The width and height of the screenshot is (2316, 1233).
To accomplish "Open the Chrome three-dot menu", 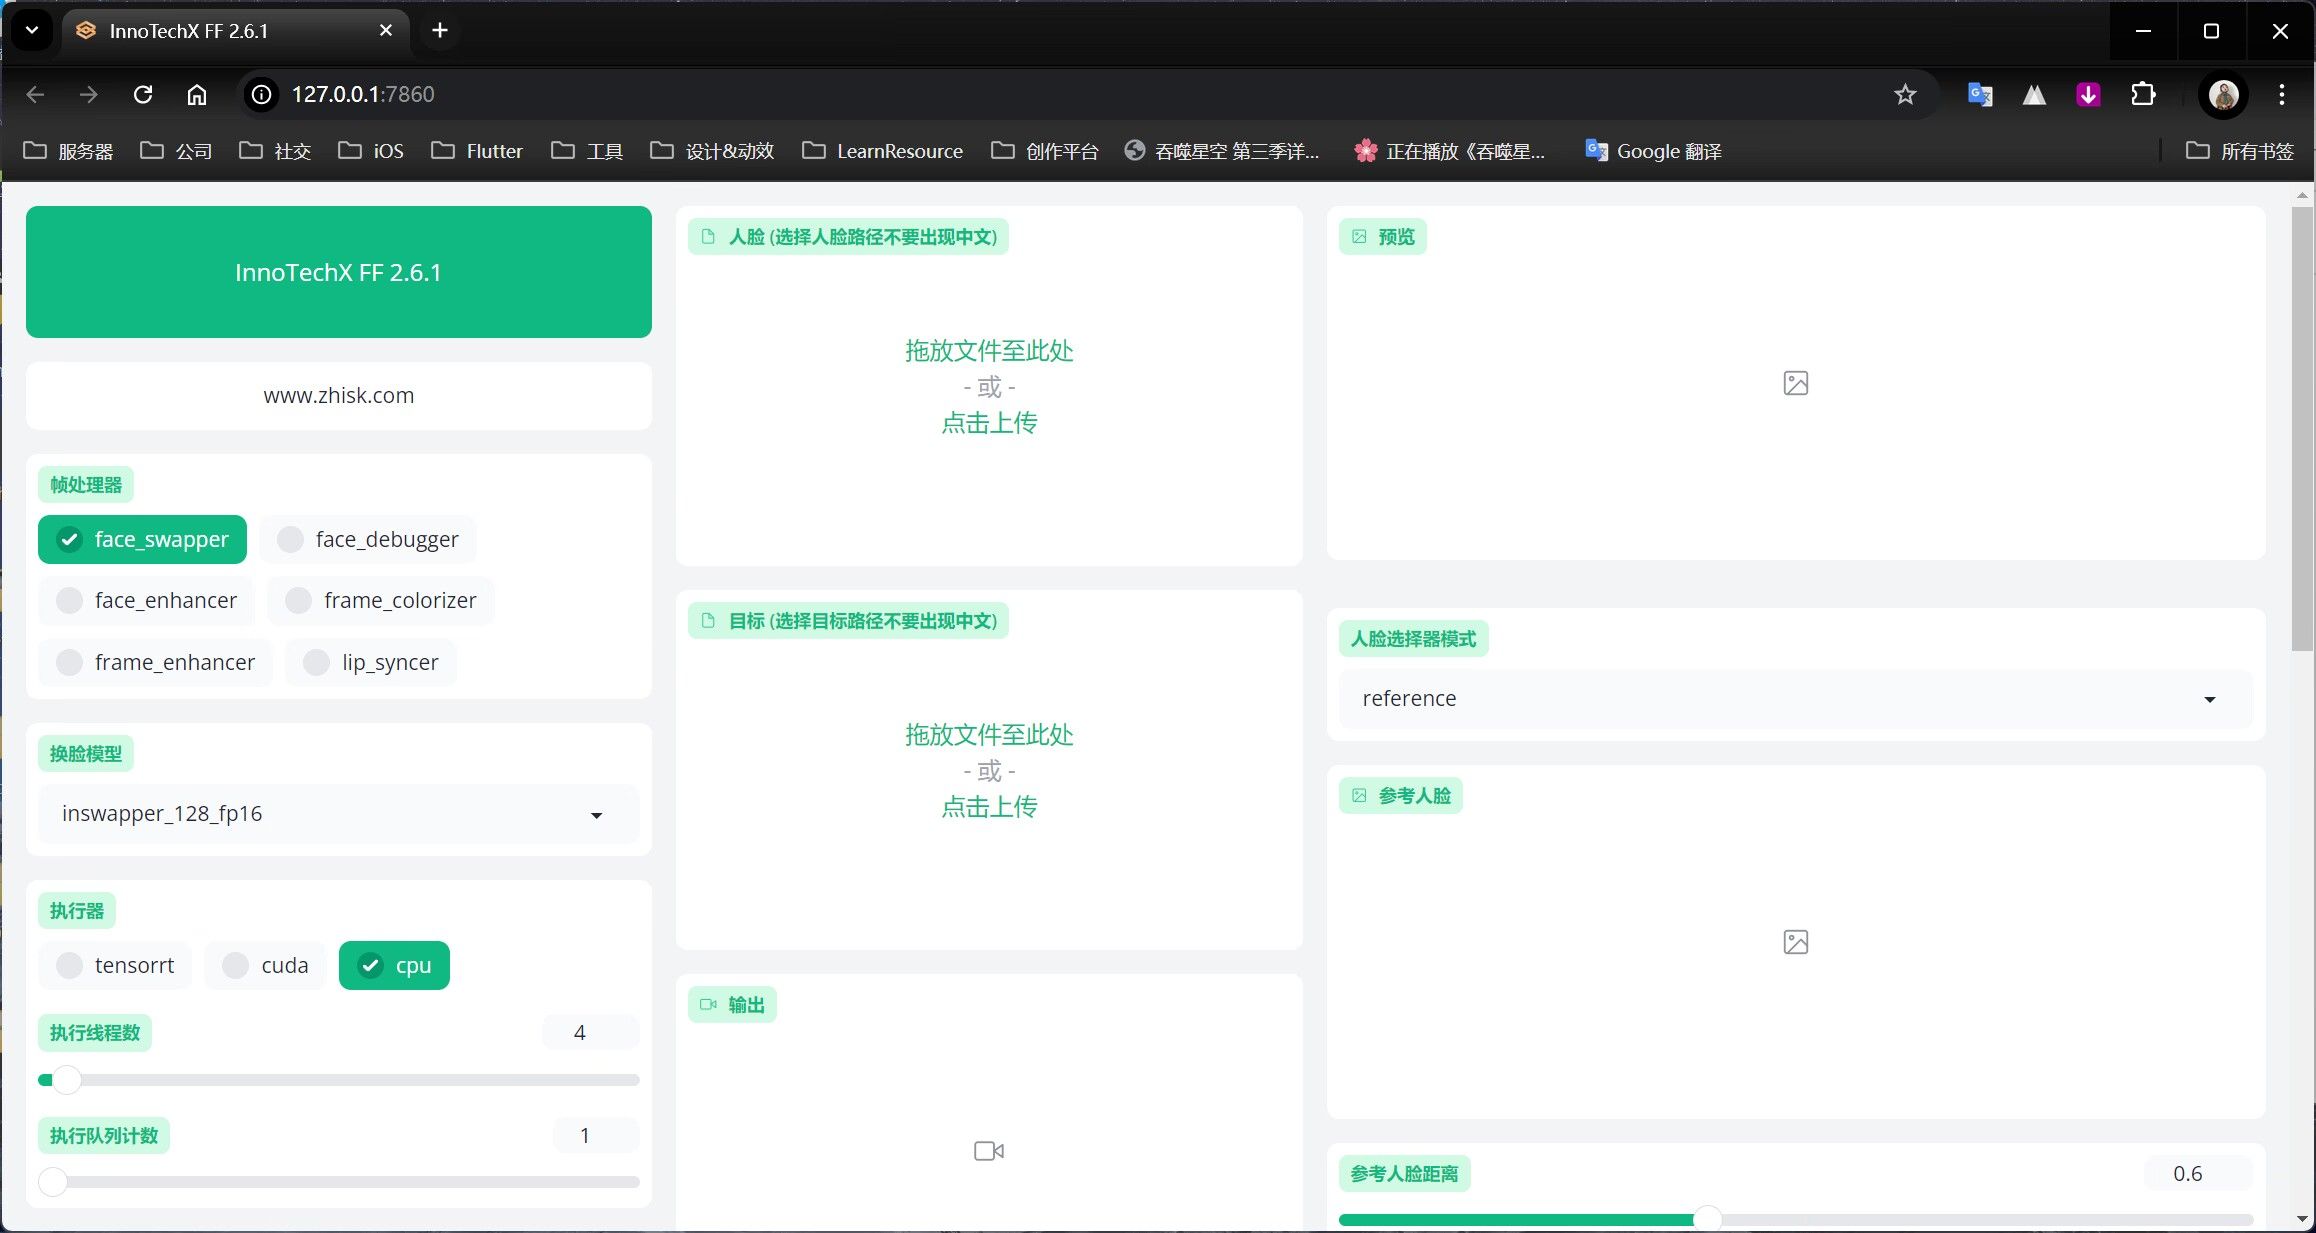I will (2282, 94).
